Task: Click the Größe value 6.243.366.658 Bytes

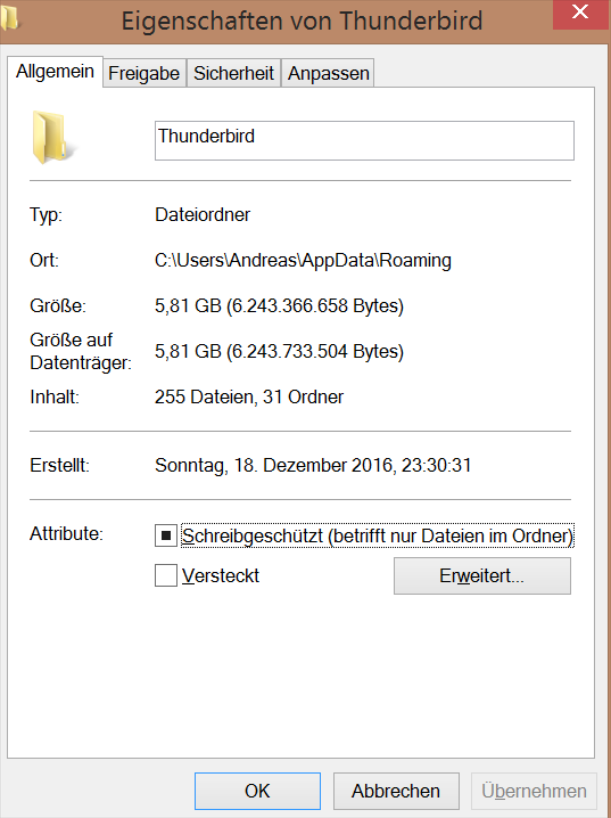Action: (x=279, y=305)
